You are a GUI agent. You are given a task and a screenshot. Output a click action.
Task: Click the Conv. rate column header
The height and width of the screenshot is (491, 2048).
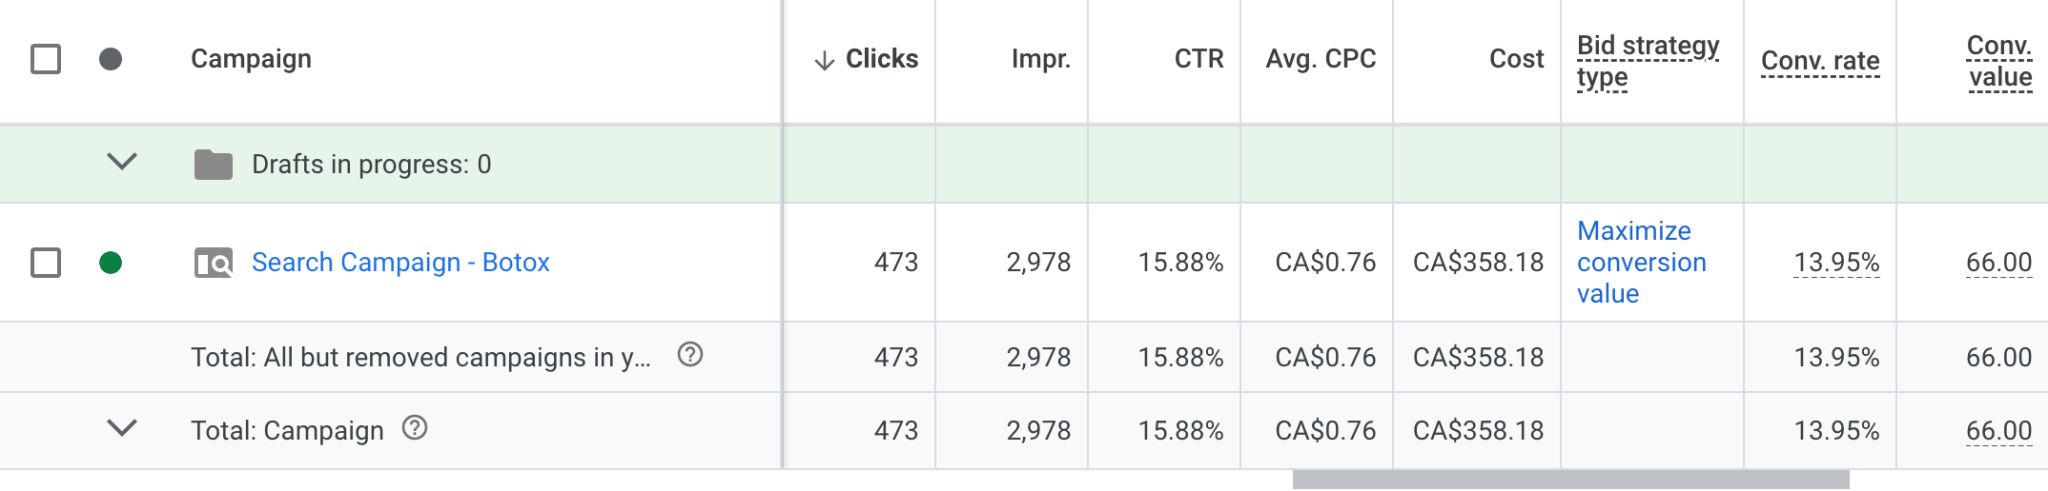(1820, 61)
